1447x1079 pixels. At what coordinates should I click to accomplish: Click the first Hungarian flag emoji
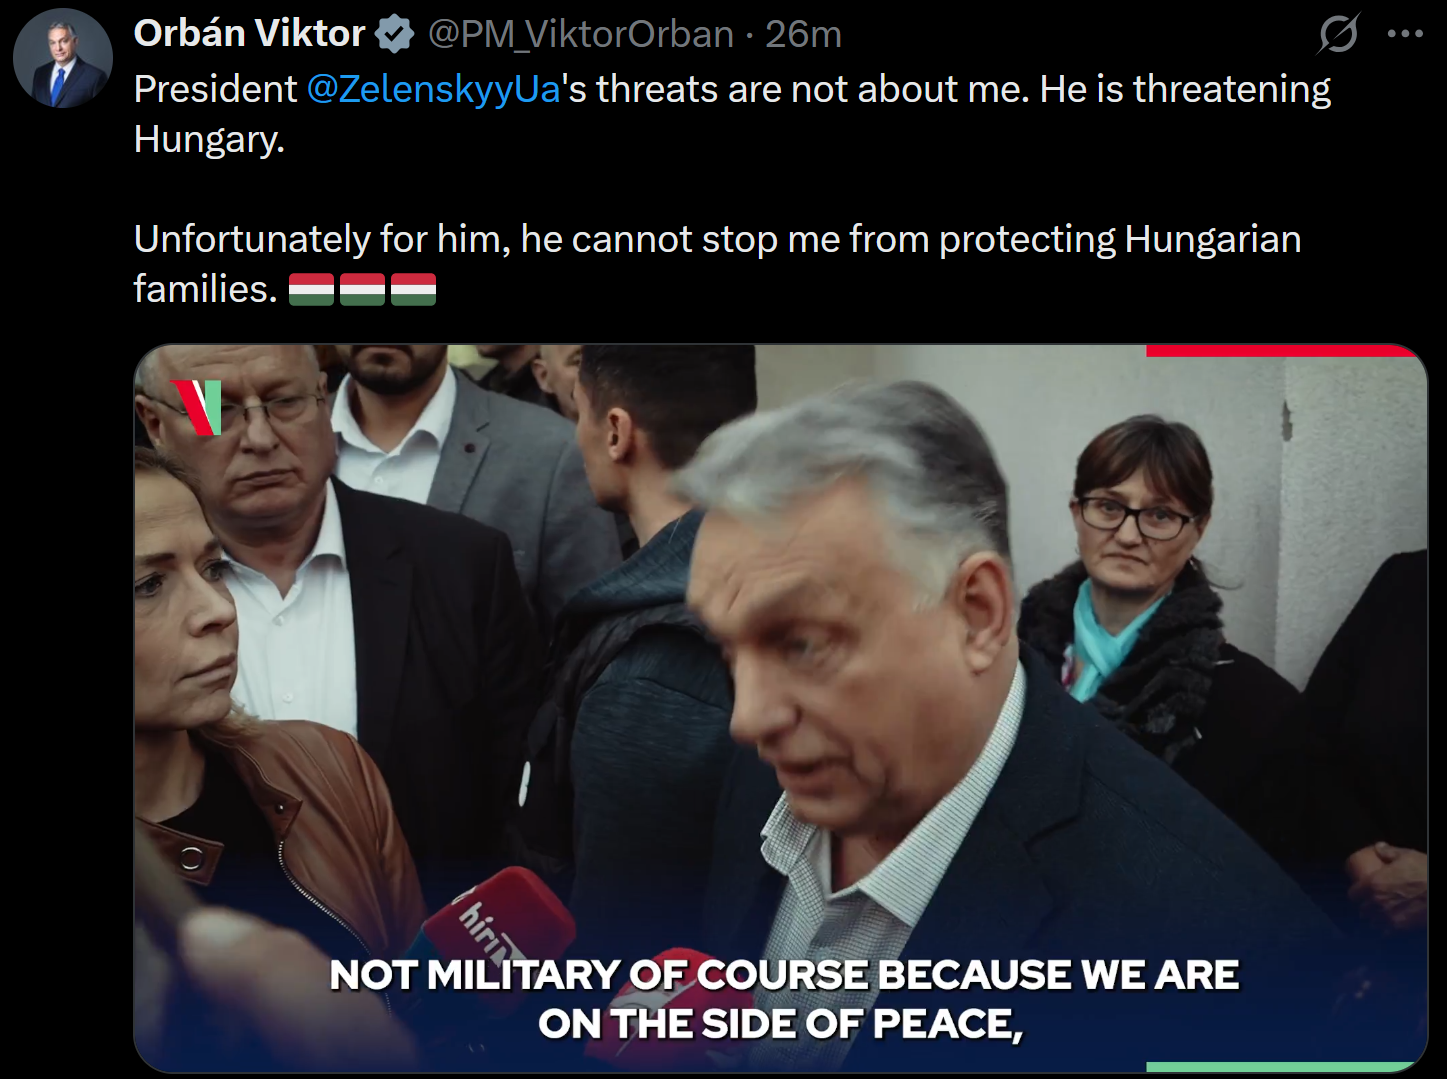pyautogui.click(x=311, y=289)
